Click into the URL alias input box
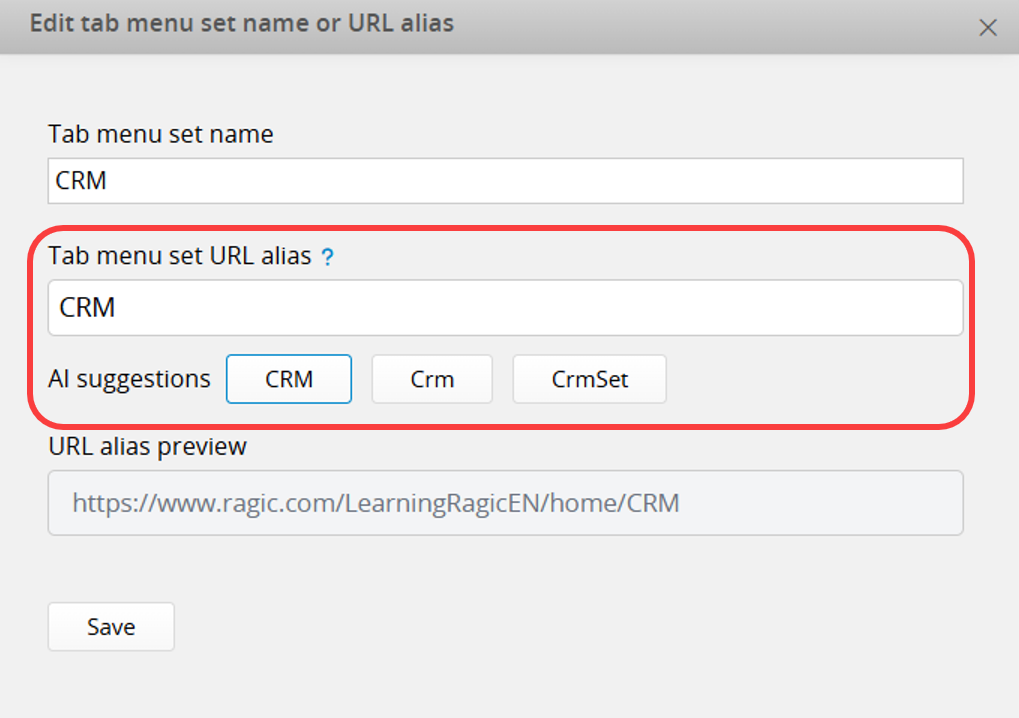The width and height of the screenshot is (1019, 718). point(505,308)
